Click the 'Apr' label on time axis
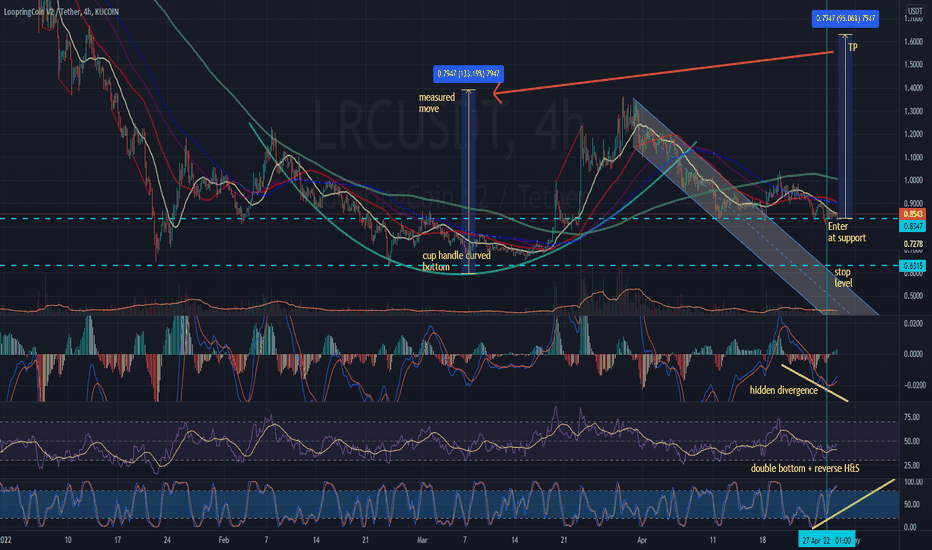932x550 pixels. click(x=641, y=540)
